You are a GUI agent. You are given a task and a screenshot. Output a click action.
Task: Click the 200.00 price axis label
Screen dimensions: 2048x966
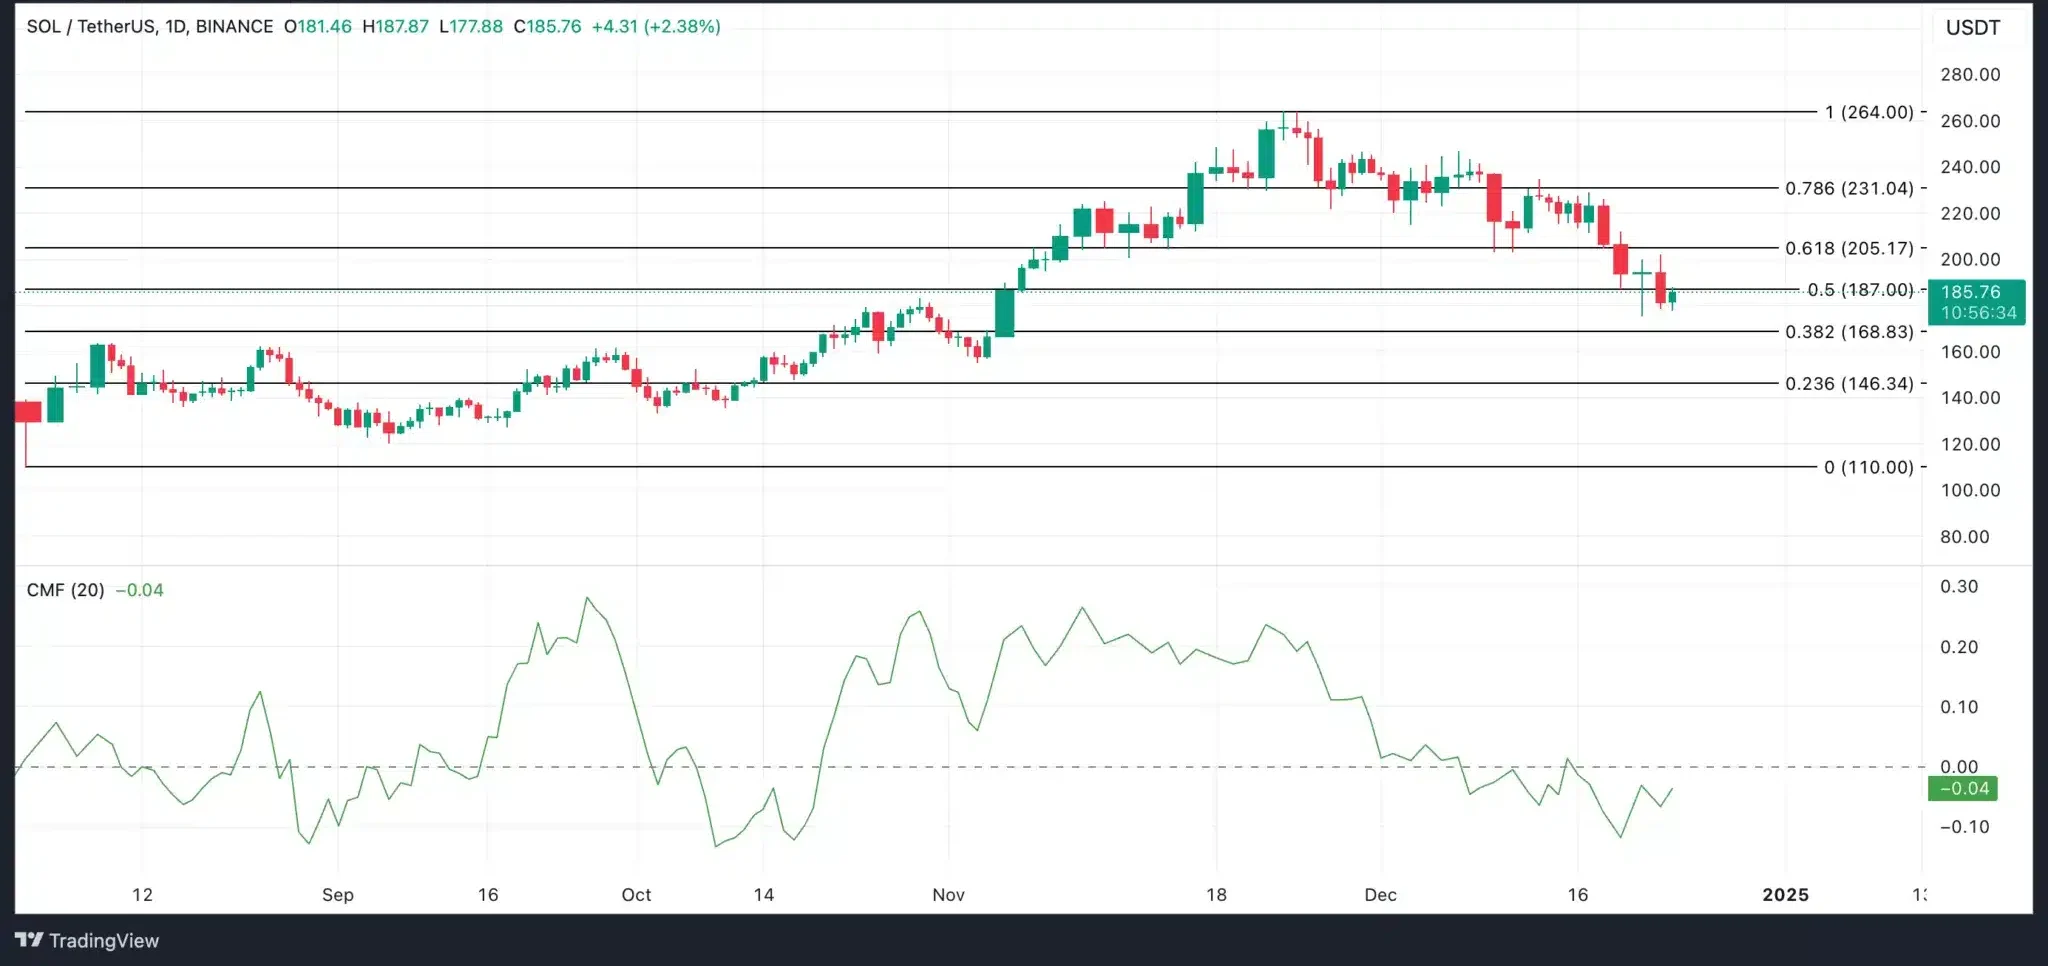(x=1970, y=260)
